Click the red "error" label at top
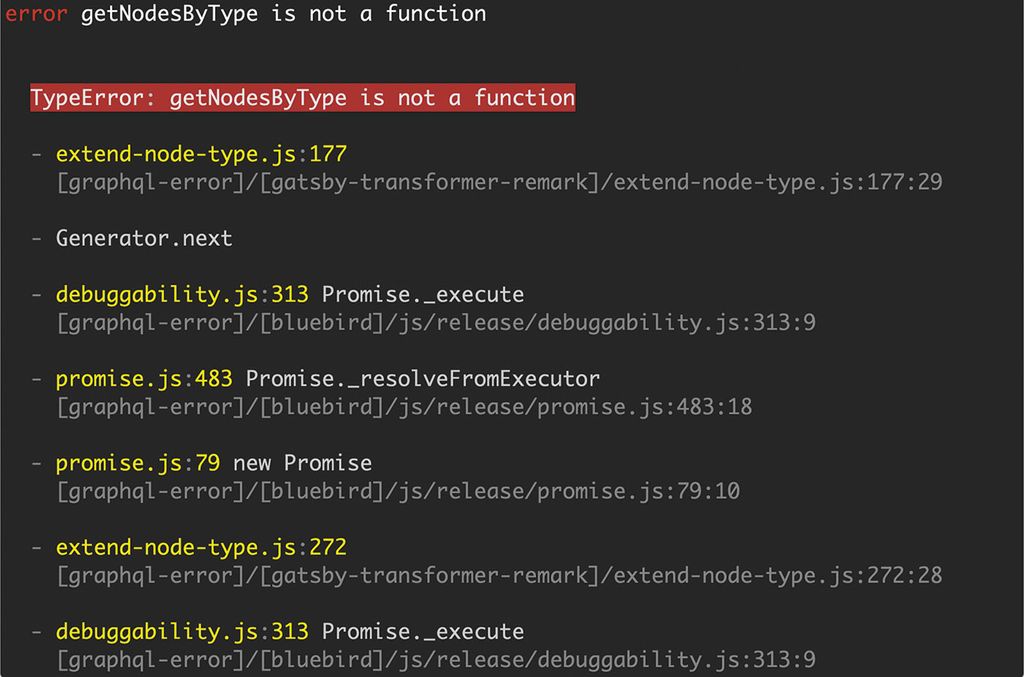Image resolution: width=1024 pixels, height=677 pixels. [36, 14]
